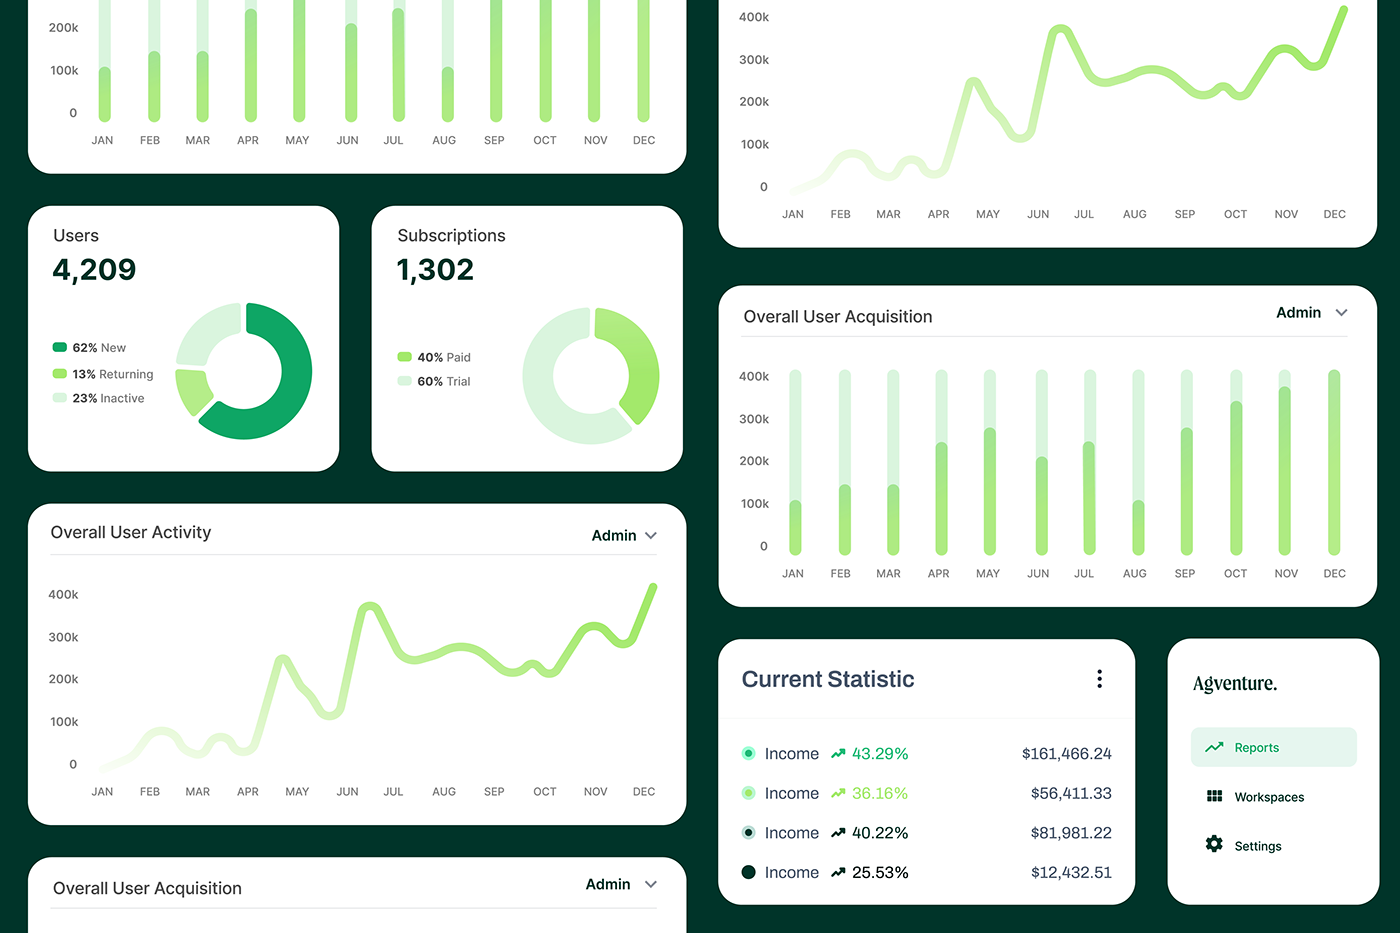
Task: Click the Subscriptions donut chart
Action: point(591,376)
